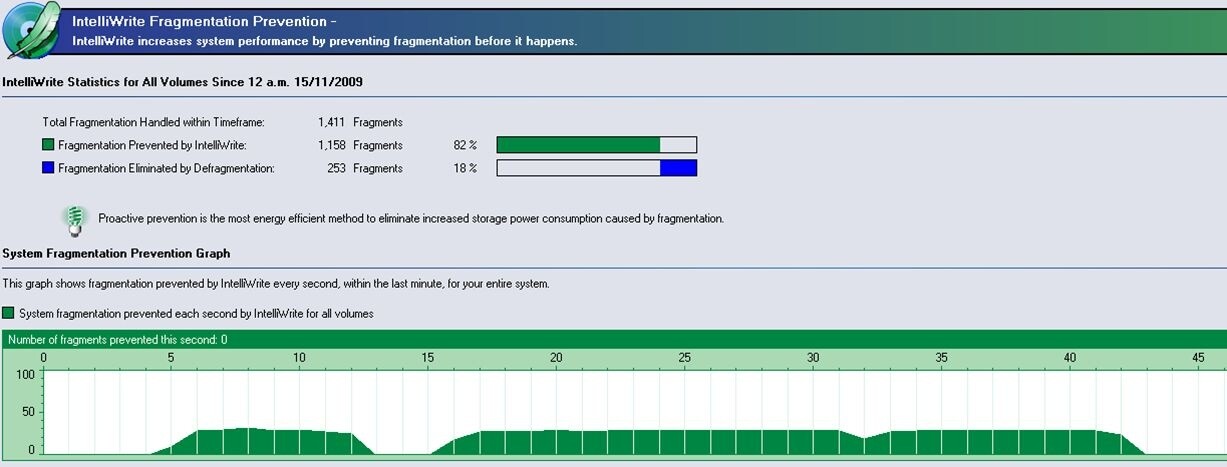Click the IntelliWrite performance description subtitle
Viewport: 1227px width, 467px height.
pyautogui.click(x=325, y=42)
